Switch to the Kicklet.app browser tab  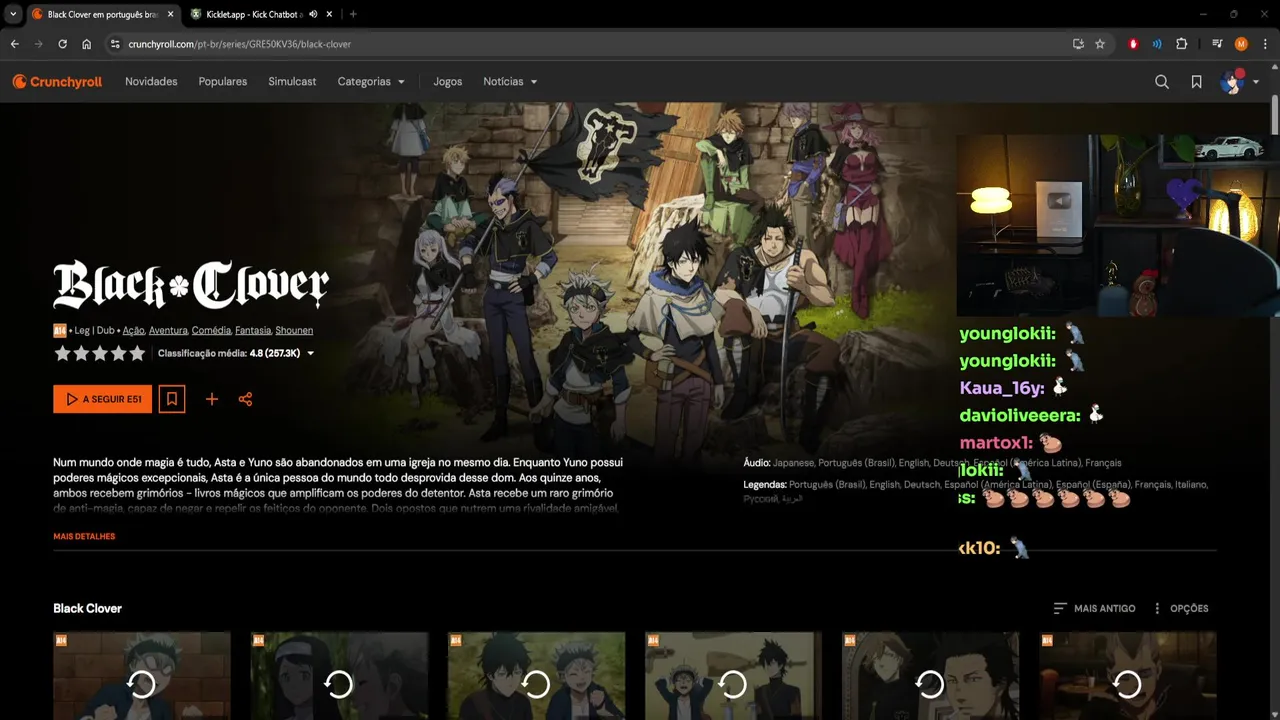[x=262, y=14]
